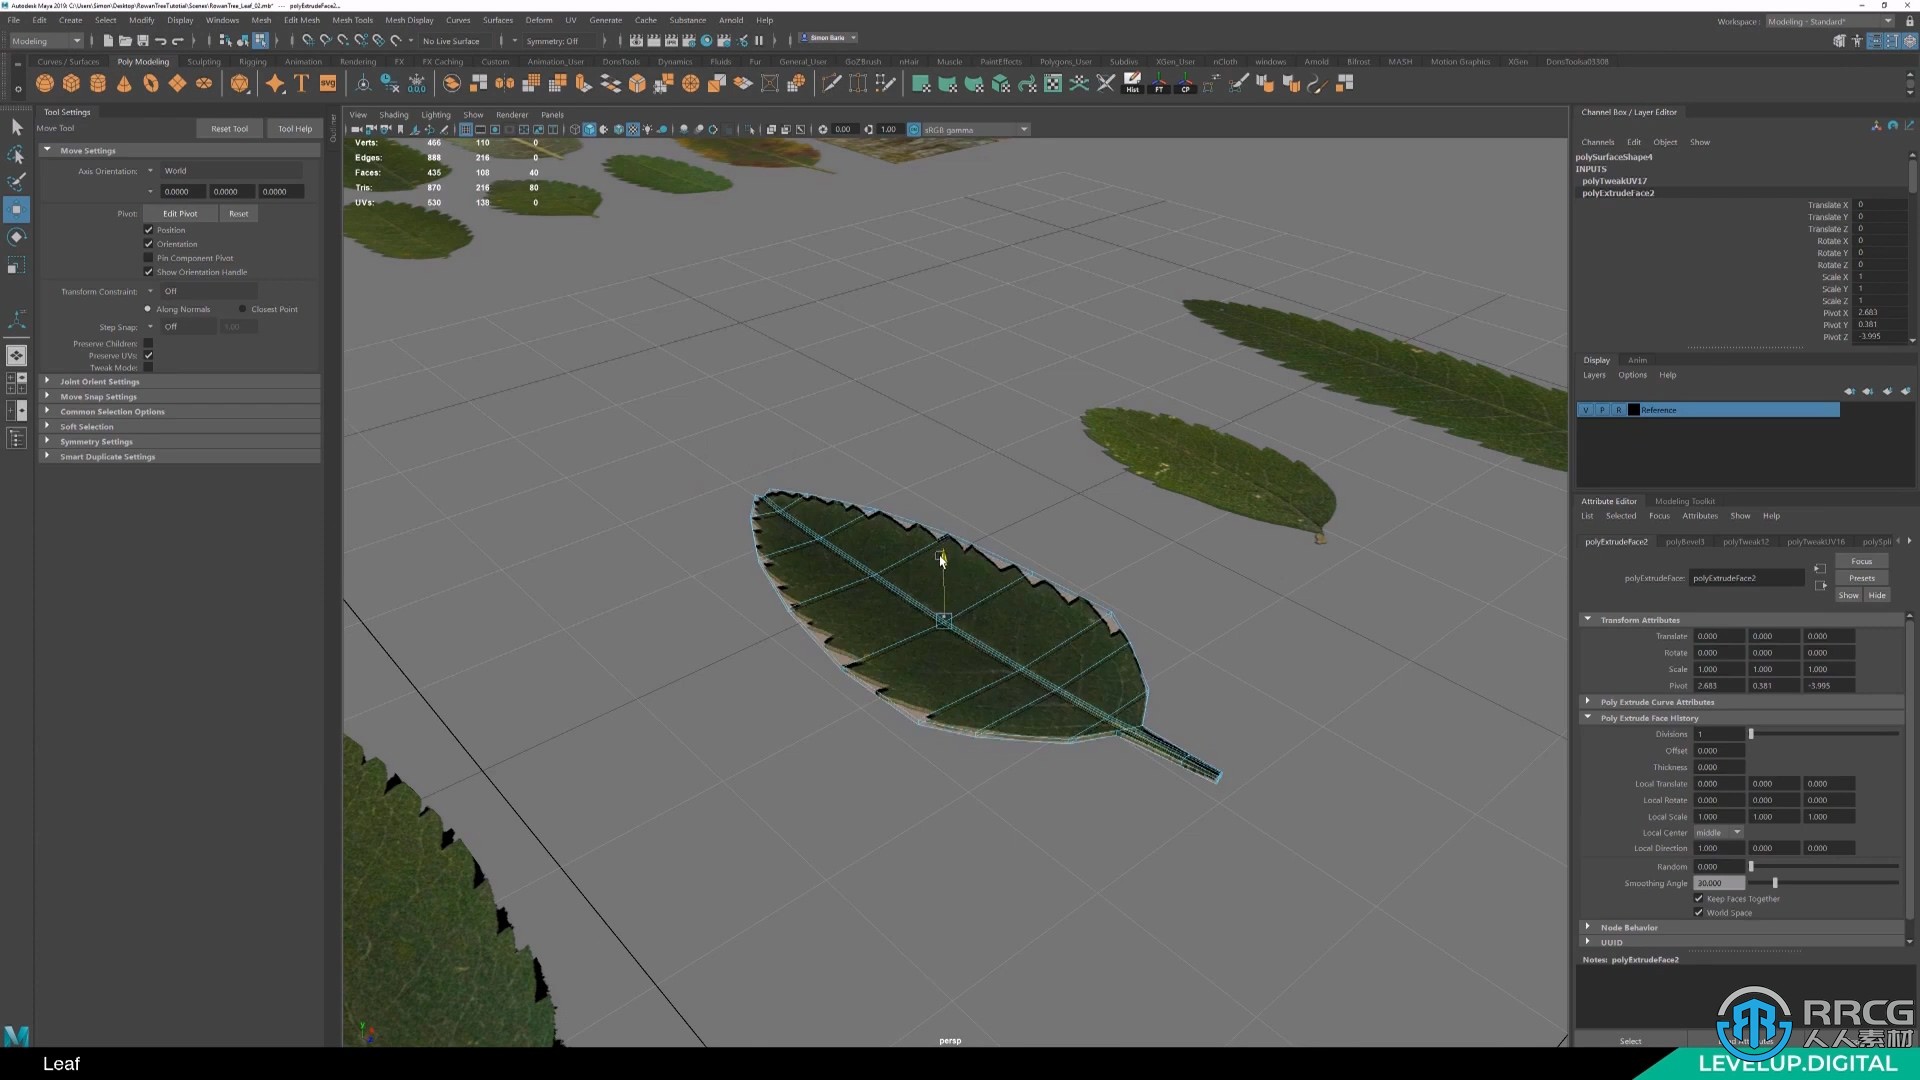Image resolution: width=1920 pixels, height=1080 pixels.
Task: Enable Pin Component Pivot checkbox
Action: tap(149, 258)
